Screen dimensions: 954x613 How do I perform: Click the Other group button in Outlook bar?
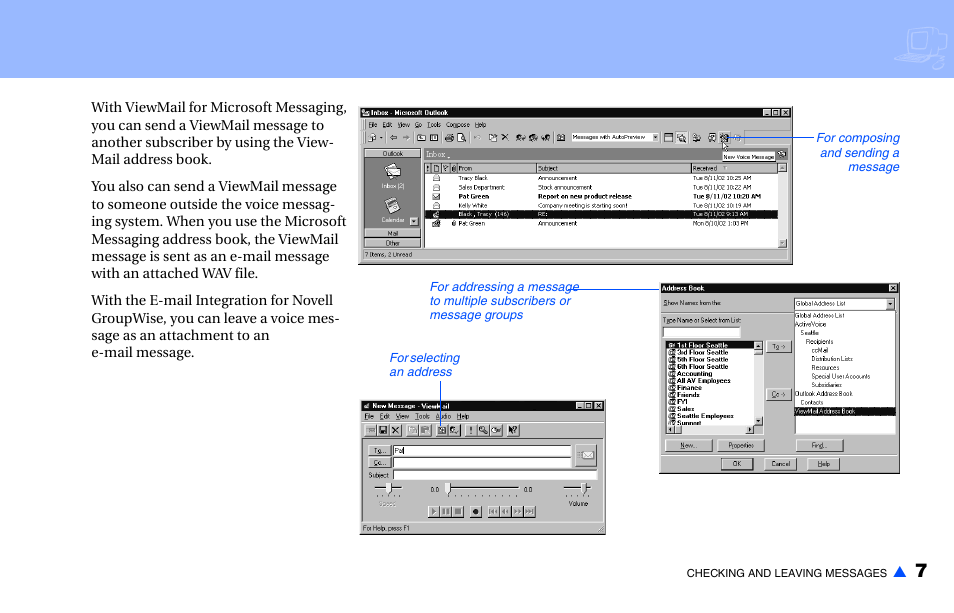392,243
